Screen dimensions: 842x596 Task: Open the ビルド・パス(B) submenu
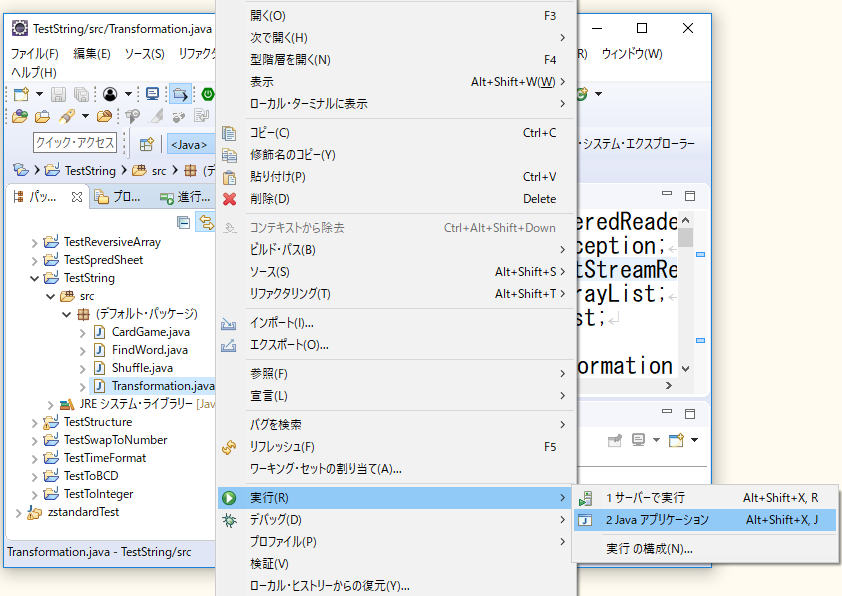396,250
